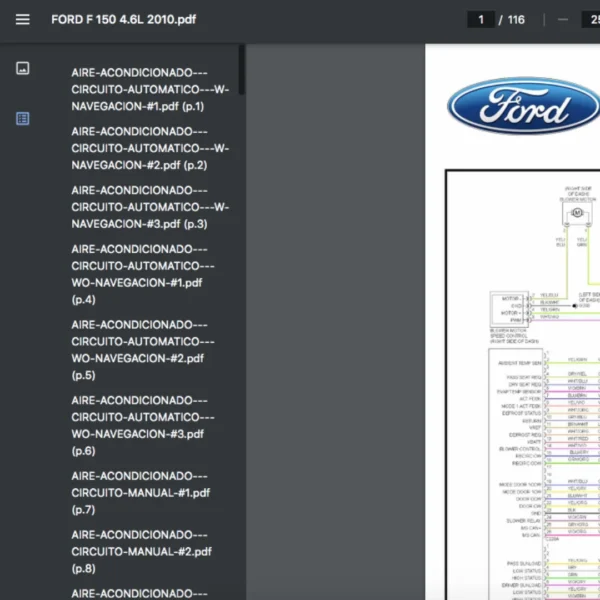The width and height of the screenshot is (600, 600).
Task: Select WO-NAVEGACION-#1.pdf (p.4) in outline
Action: 143,274
